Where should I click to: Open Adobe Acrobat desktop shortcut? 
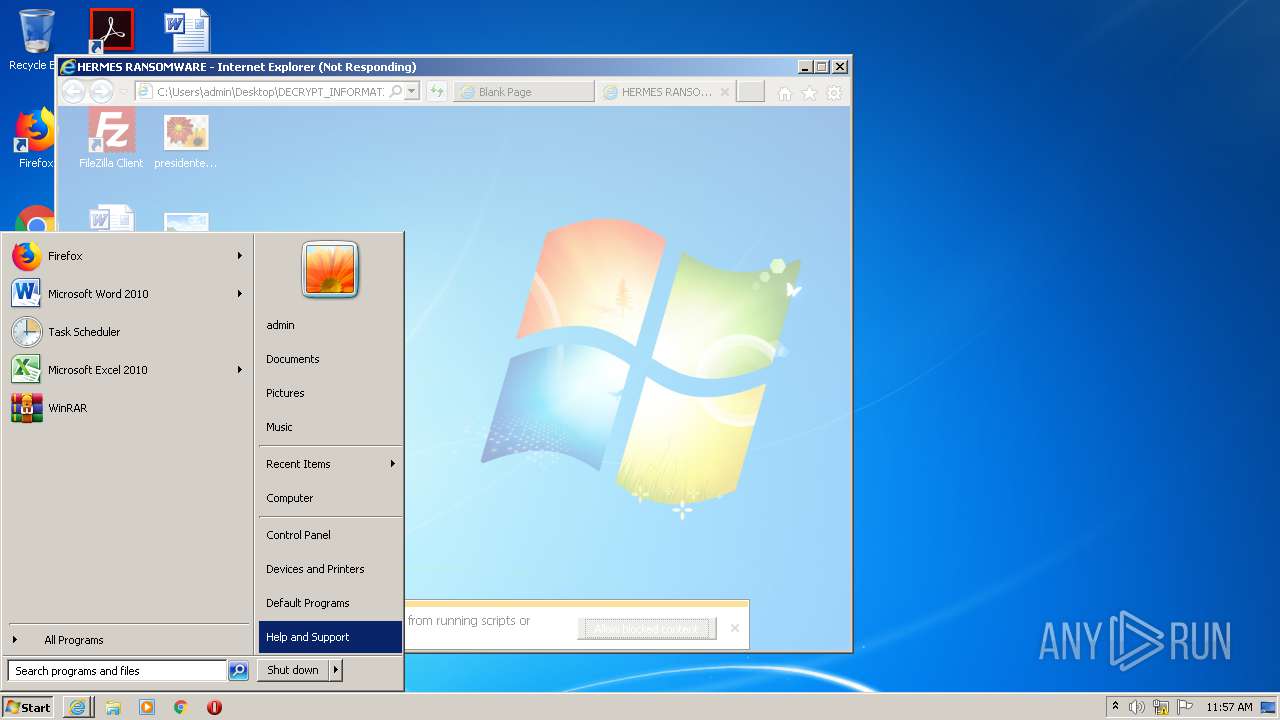111,30
